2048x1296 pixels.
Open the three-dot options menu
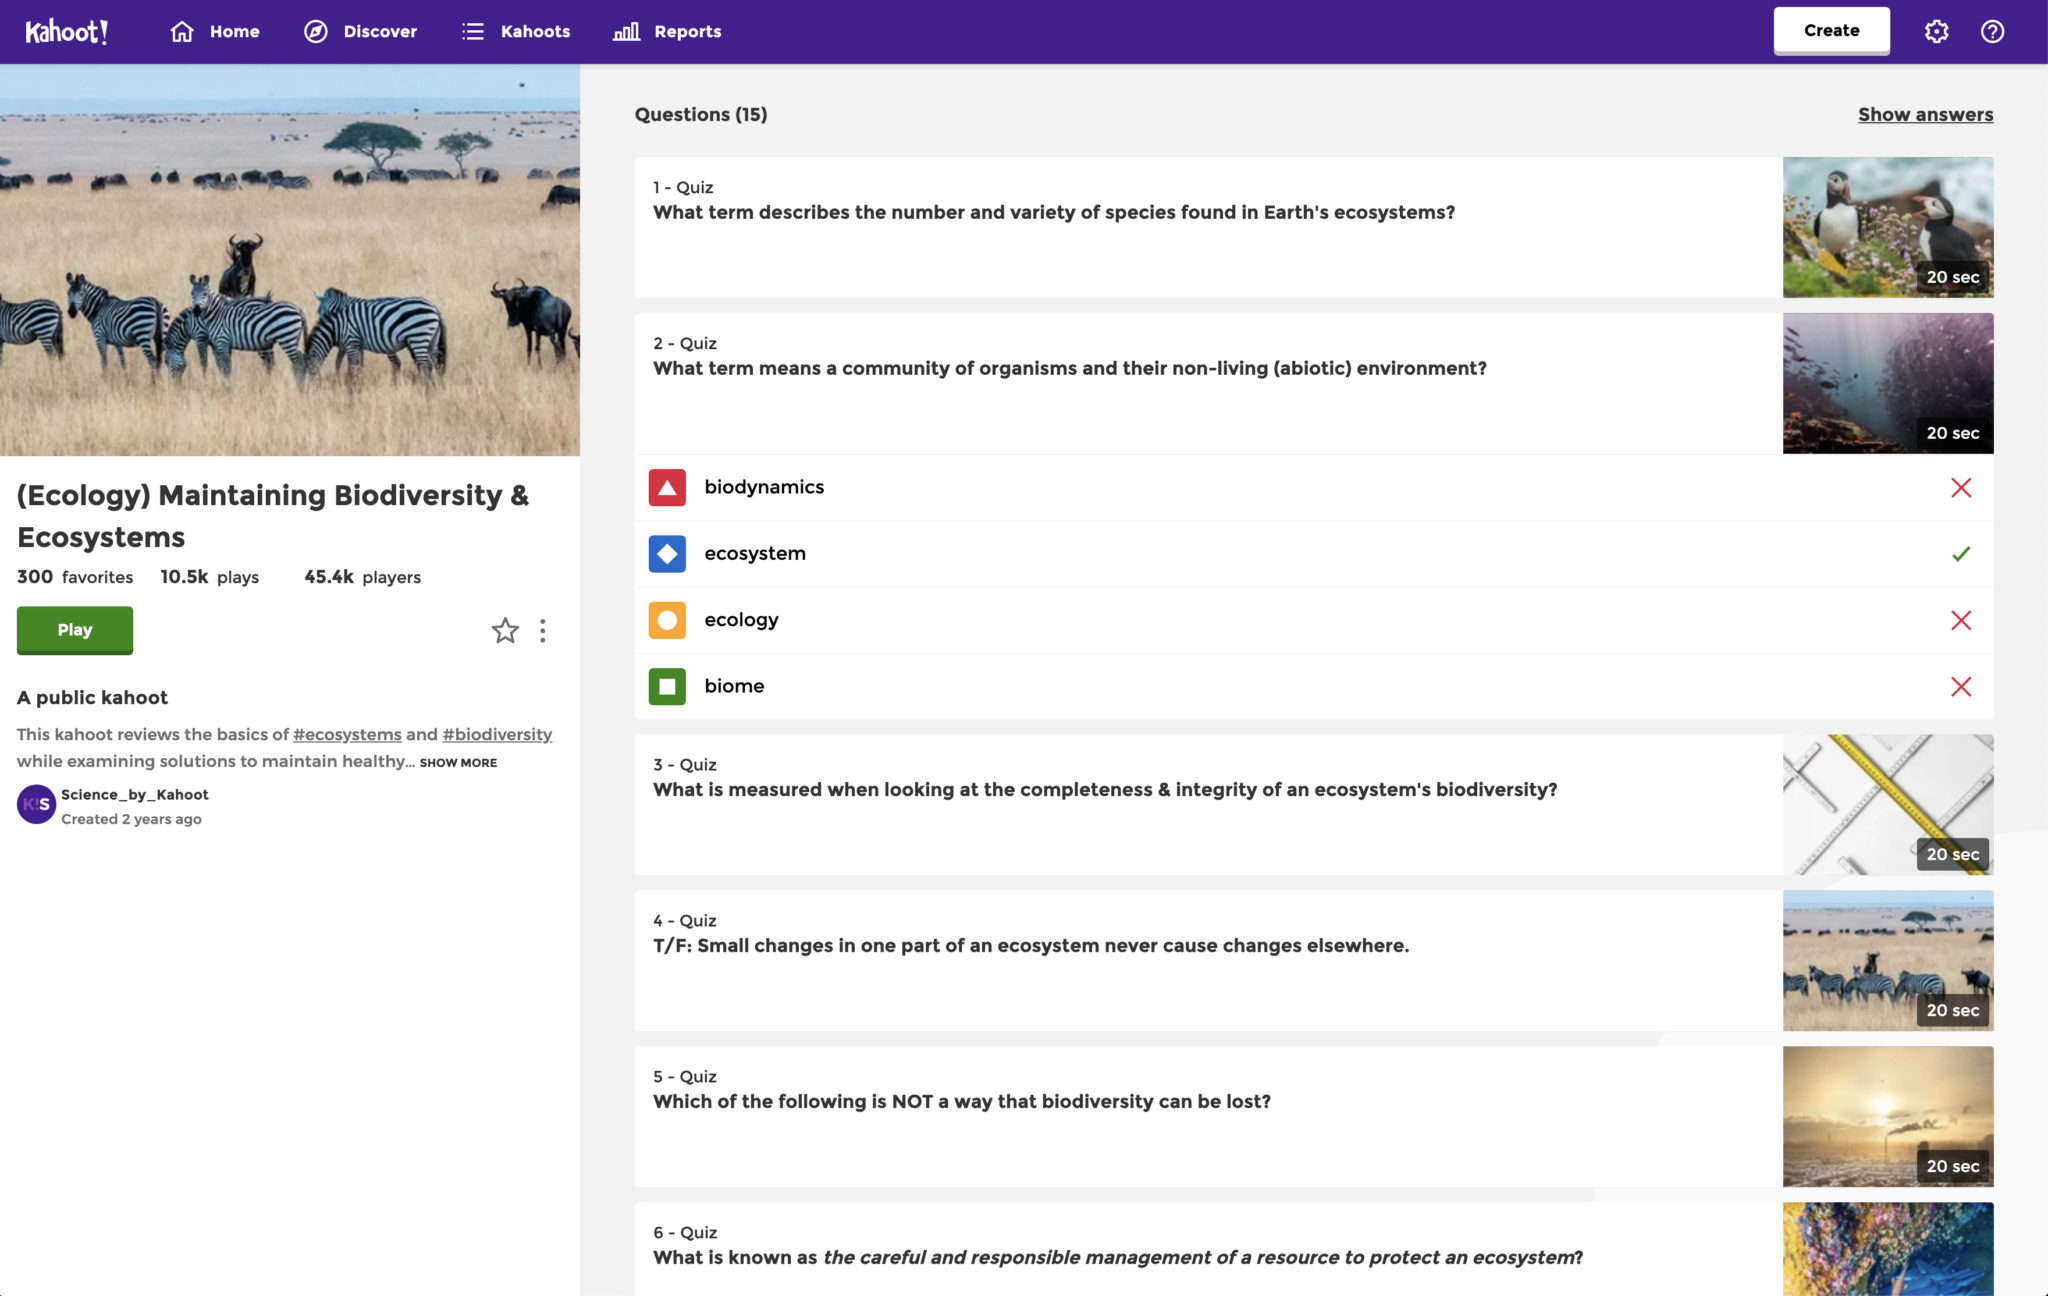[x=543, y=631]
